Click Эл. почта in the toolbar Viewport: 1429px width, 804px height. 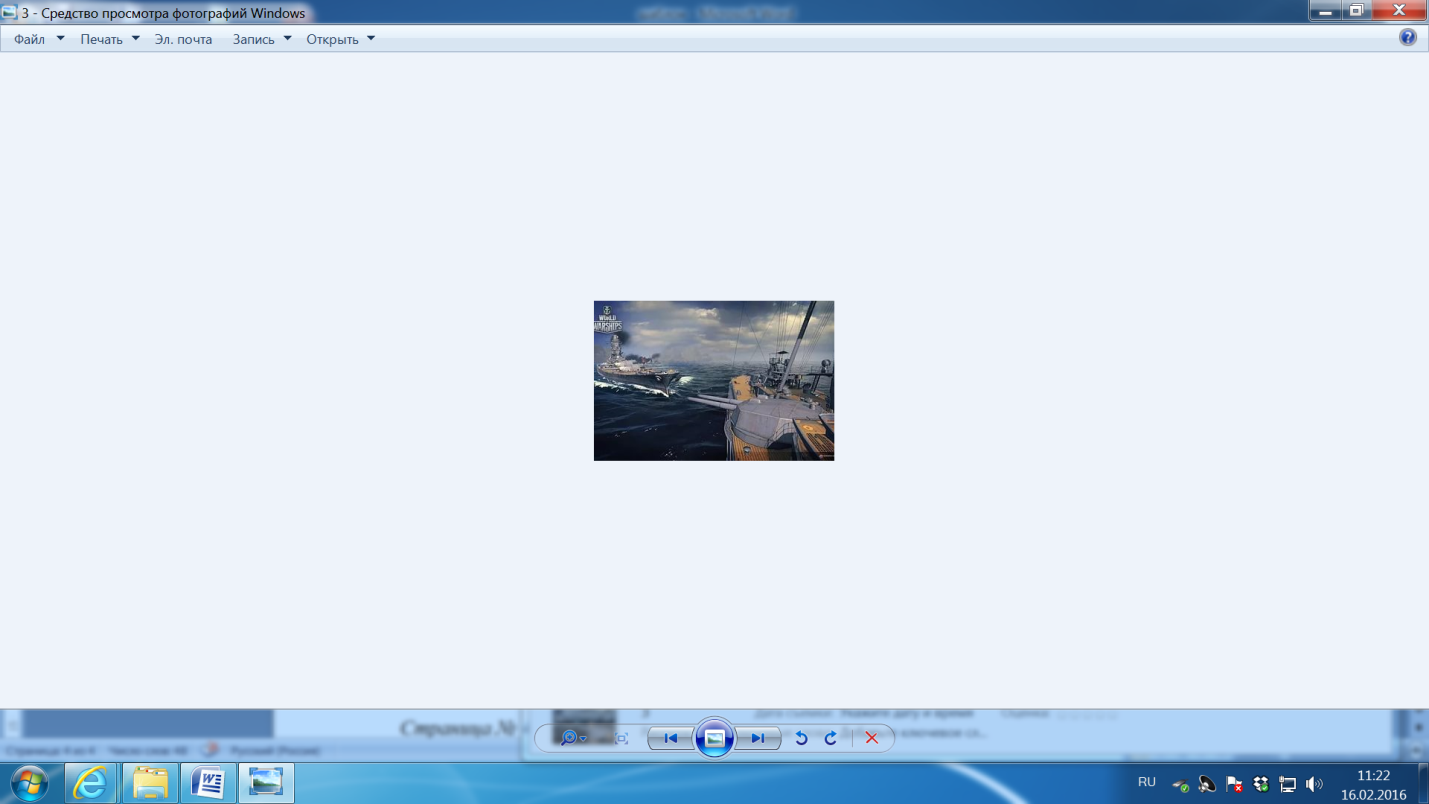183,39
